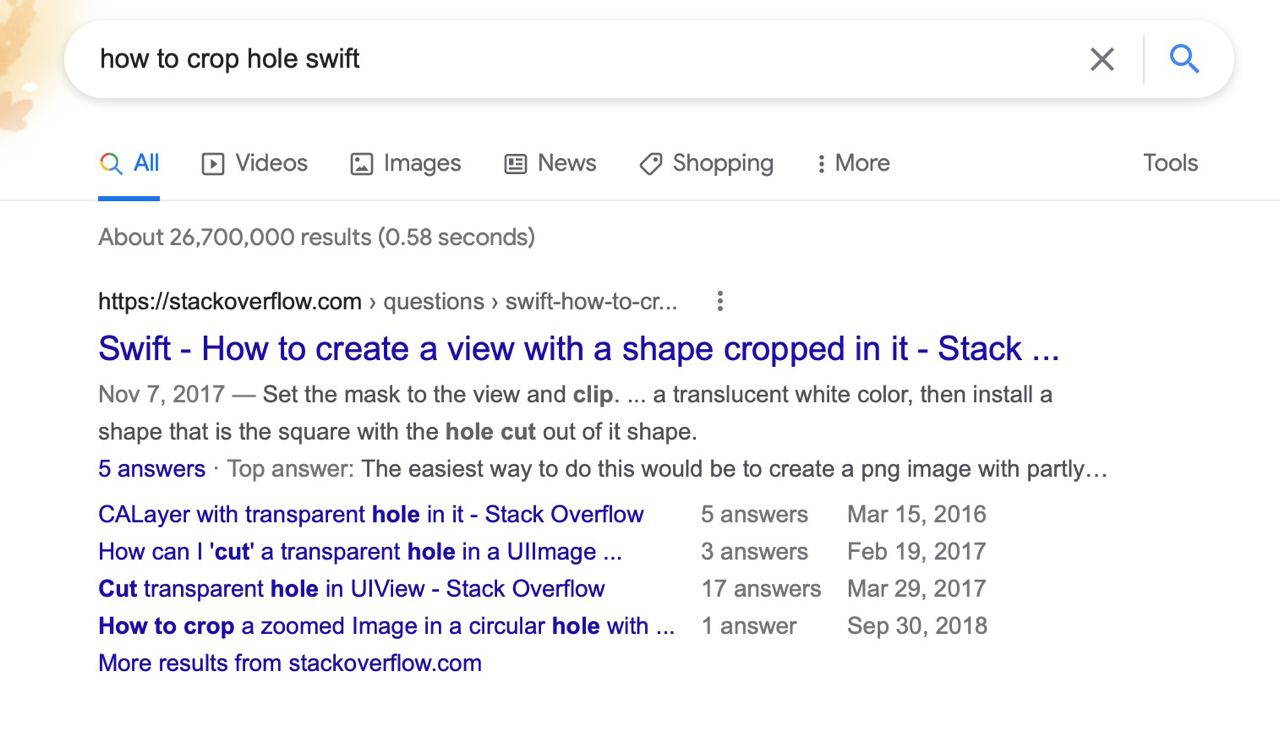Click the Images tab picture icon

pos(361,164)
